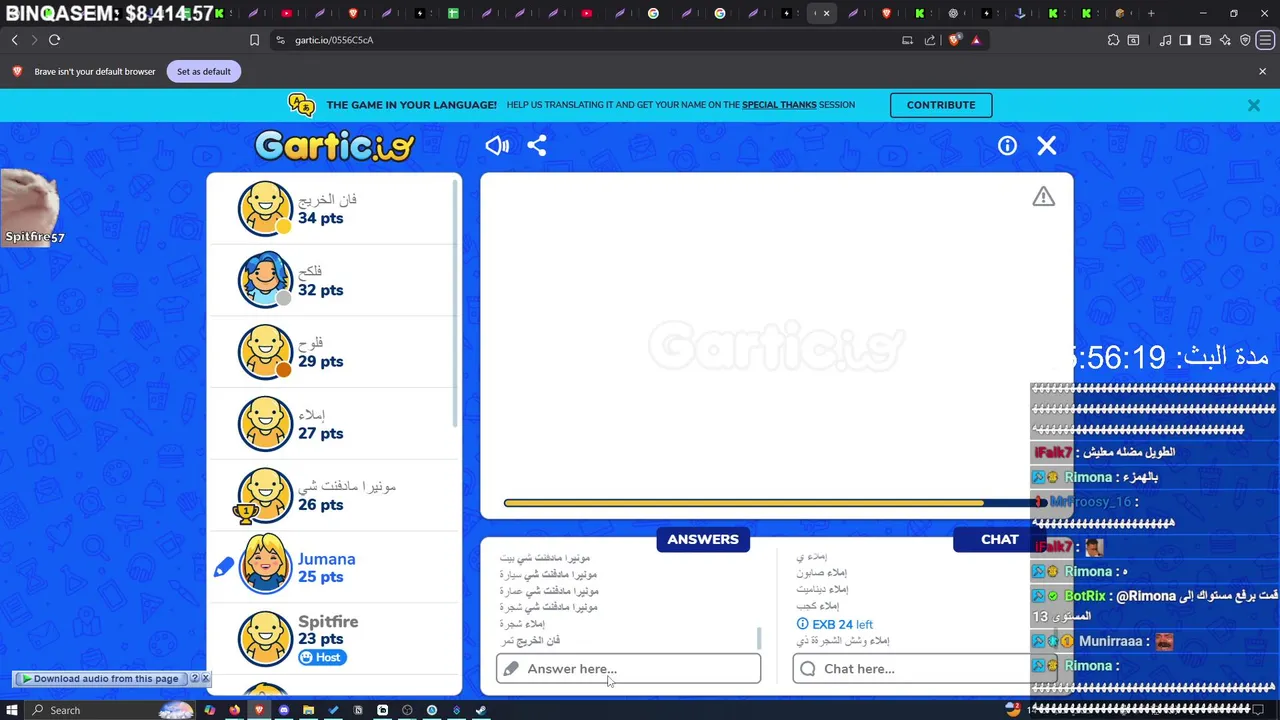The height and width of the screenshot is (720, 1280).
Task: Open the Brave Rewards triangle icon
Action: click(x=976, y=40)
